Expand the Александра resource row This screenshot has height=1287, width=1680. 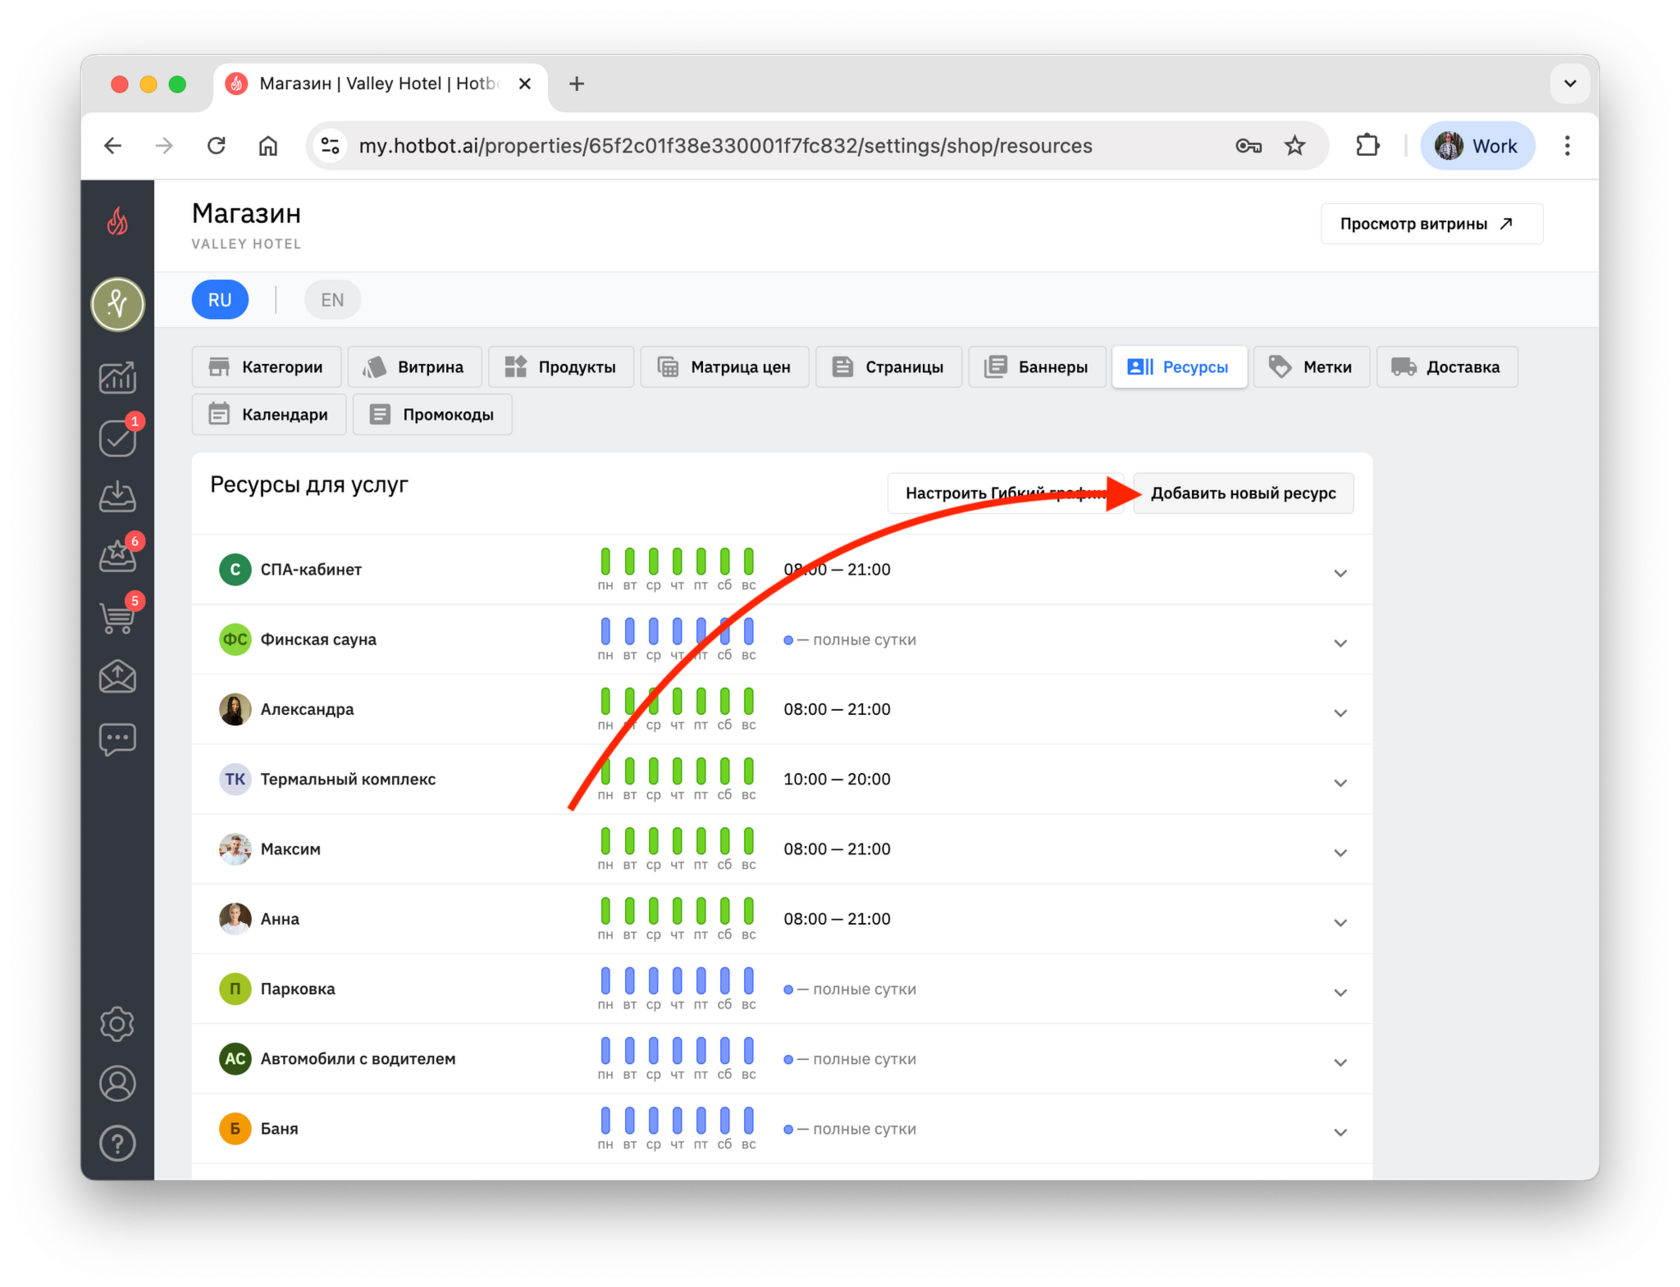(x=1340, y=713)
